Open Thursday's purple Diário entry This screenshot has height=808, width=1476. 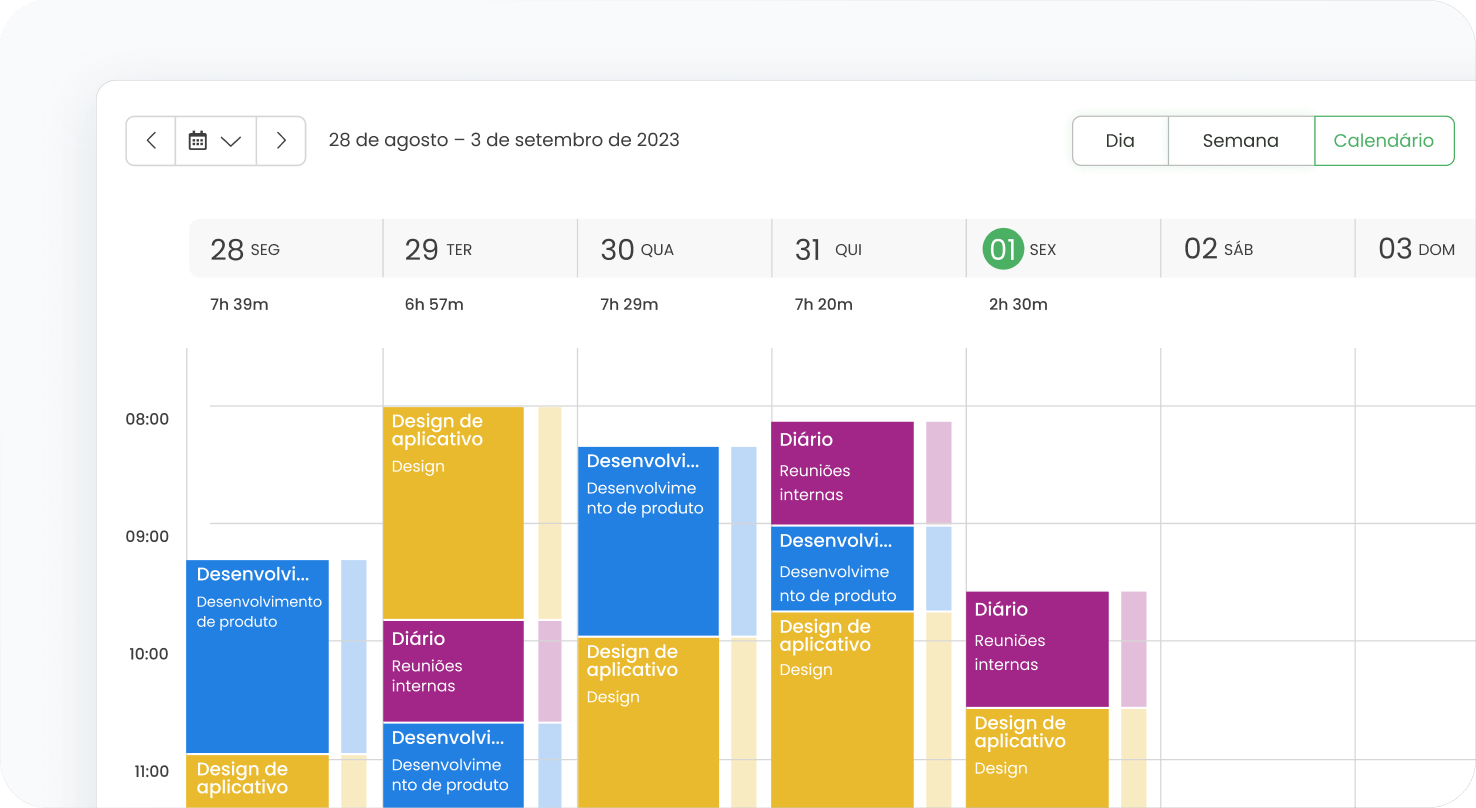point(842,473)
